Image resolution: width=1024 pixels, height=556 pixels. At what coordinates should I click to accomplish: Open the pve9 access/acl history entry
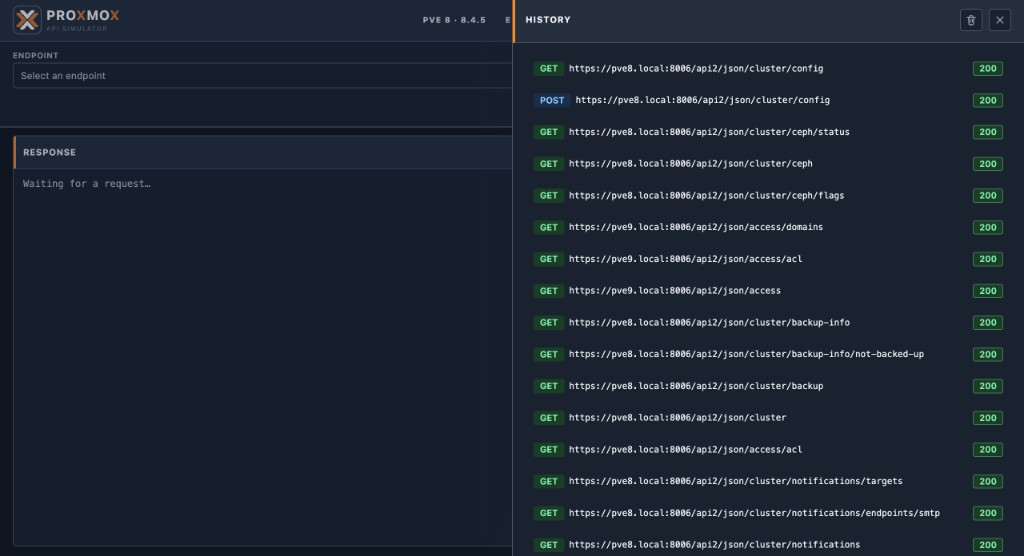(x=768, y=259)
